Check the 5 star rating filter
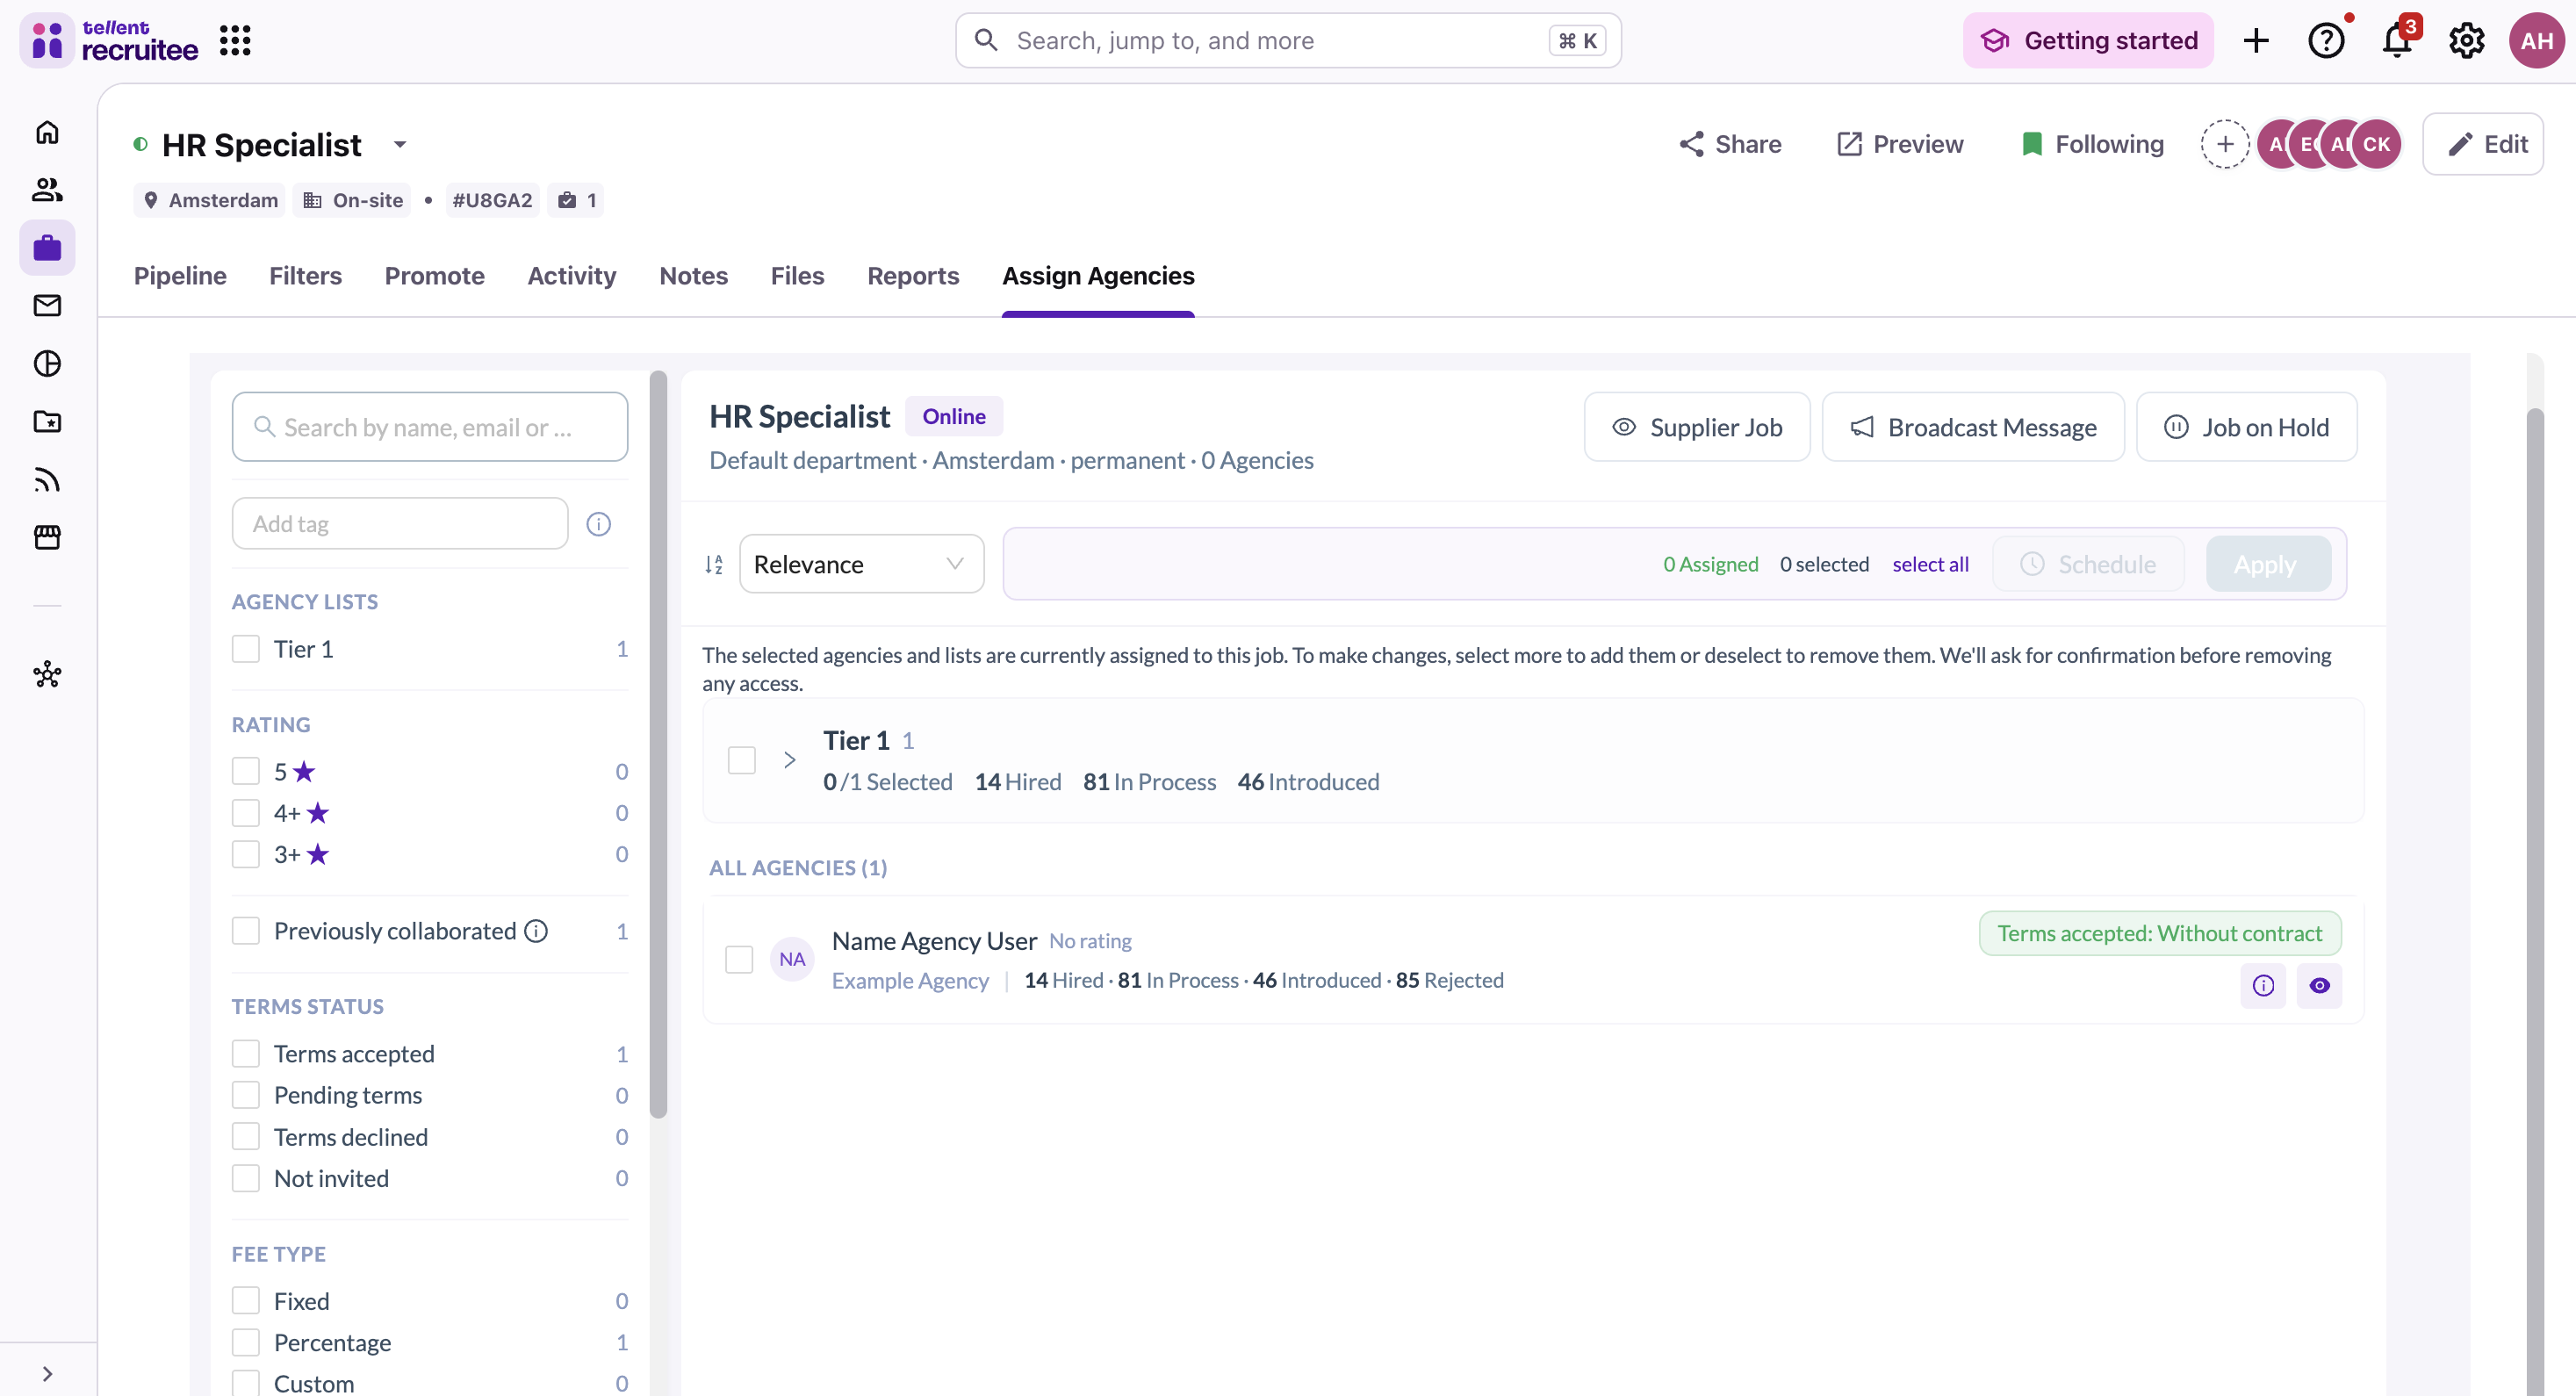The height and width of the screenshot is (1396, 2576). 246,771
